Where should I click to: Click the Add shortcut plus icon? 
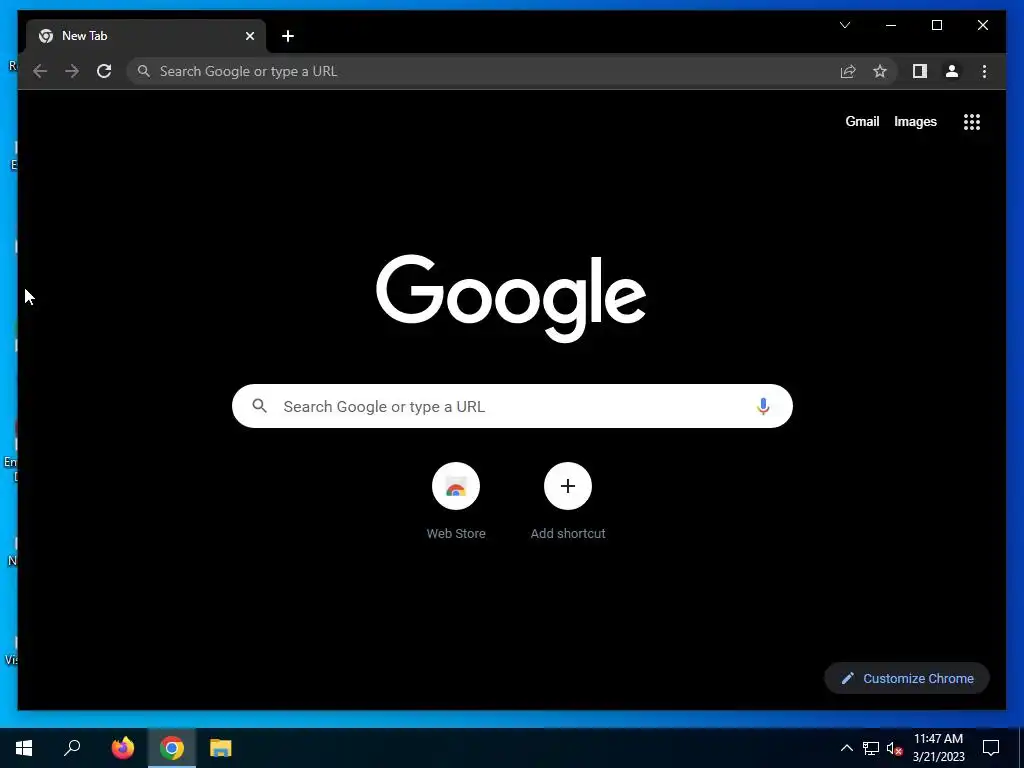[x=568, y=486]
